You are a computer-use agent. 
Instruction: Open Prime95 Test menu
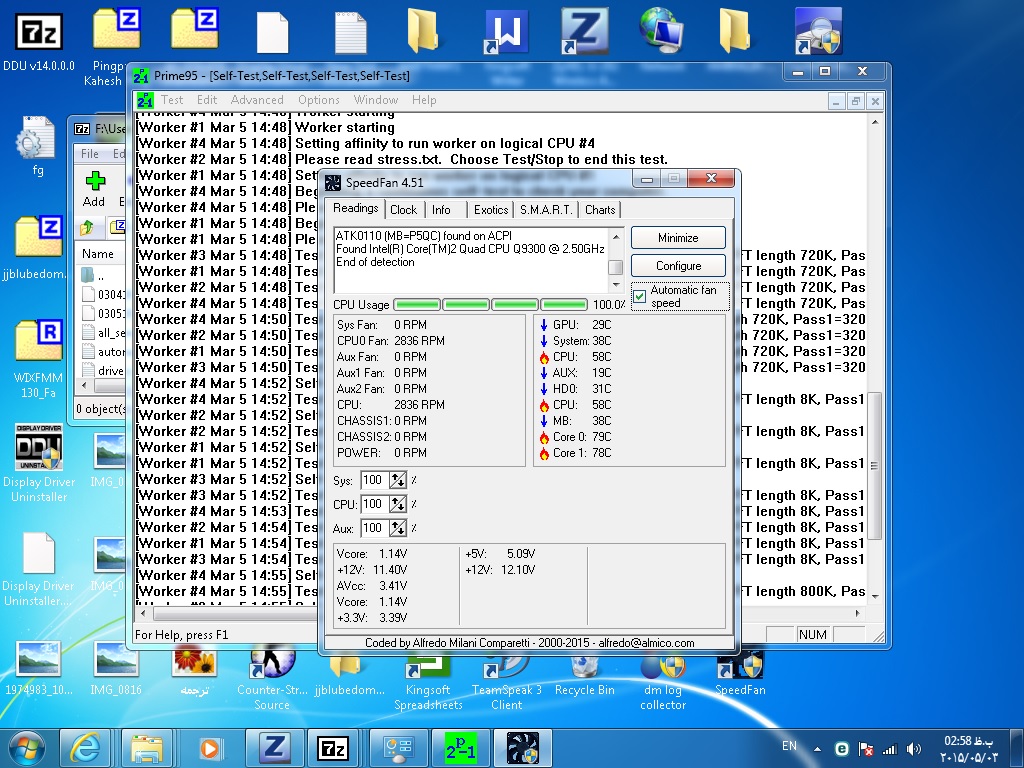[x=172, y=100]
